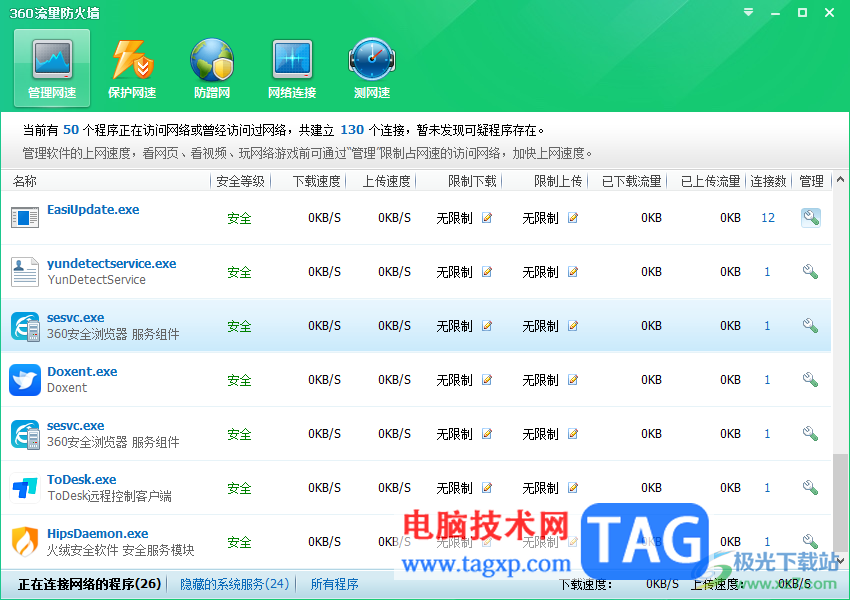Viewport: 850px width, 600px height.
Task: Open EasiUpdate.exe program link
Action: [93, 210]
